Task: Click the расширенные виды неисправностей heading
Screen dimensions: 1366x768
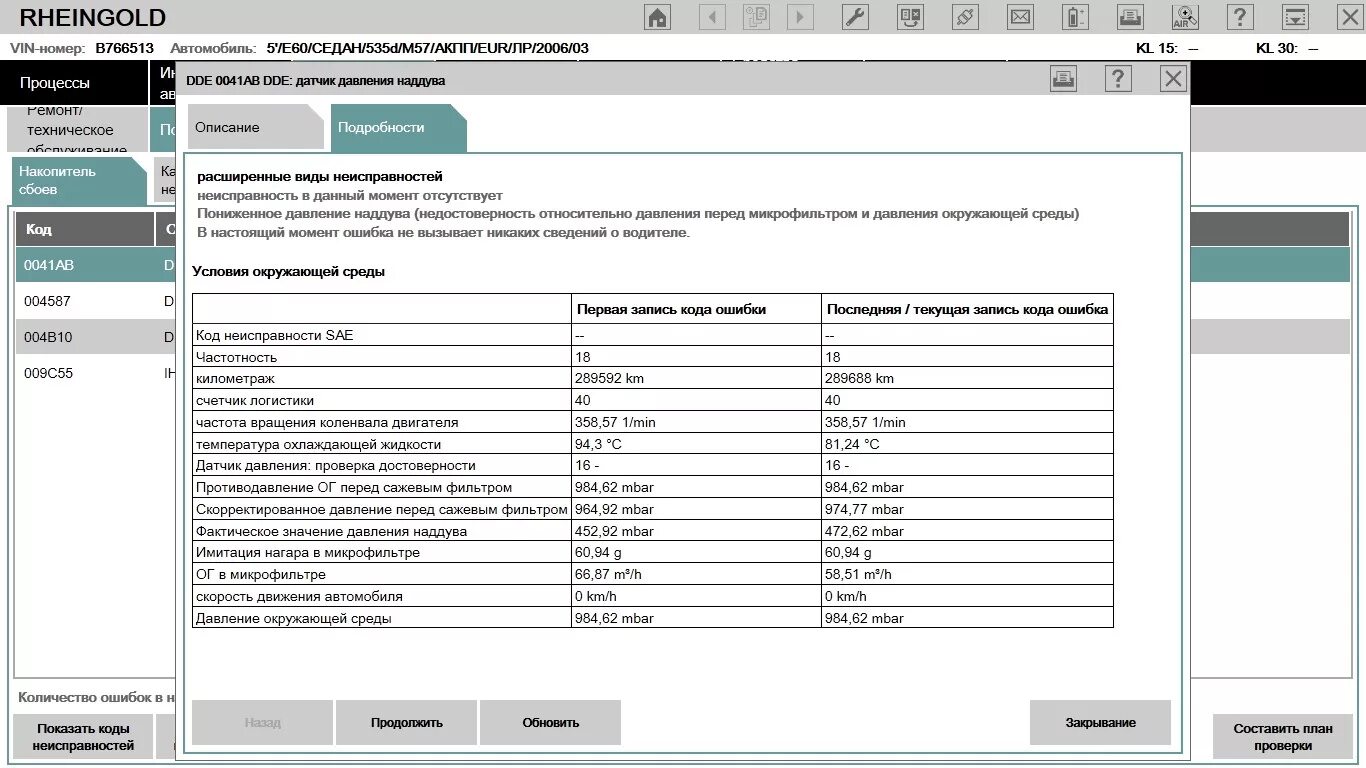Action: point(320,177)
